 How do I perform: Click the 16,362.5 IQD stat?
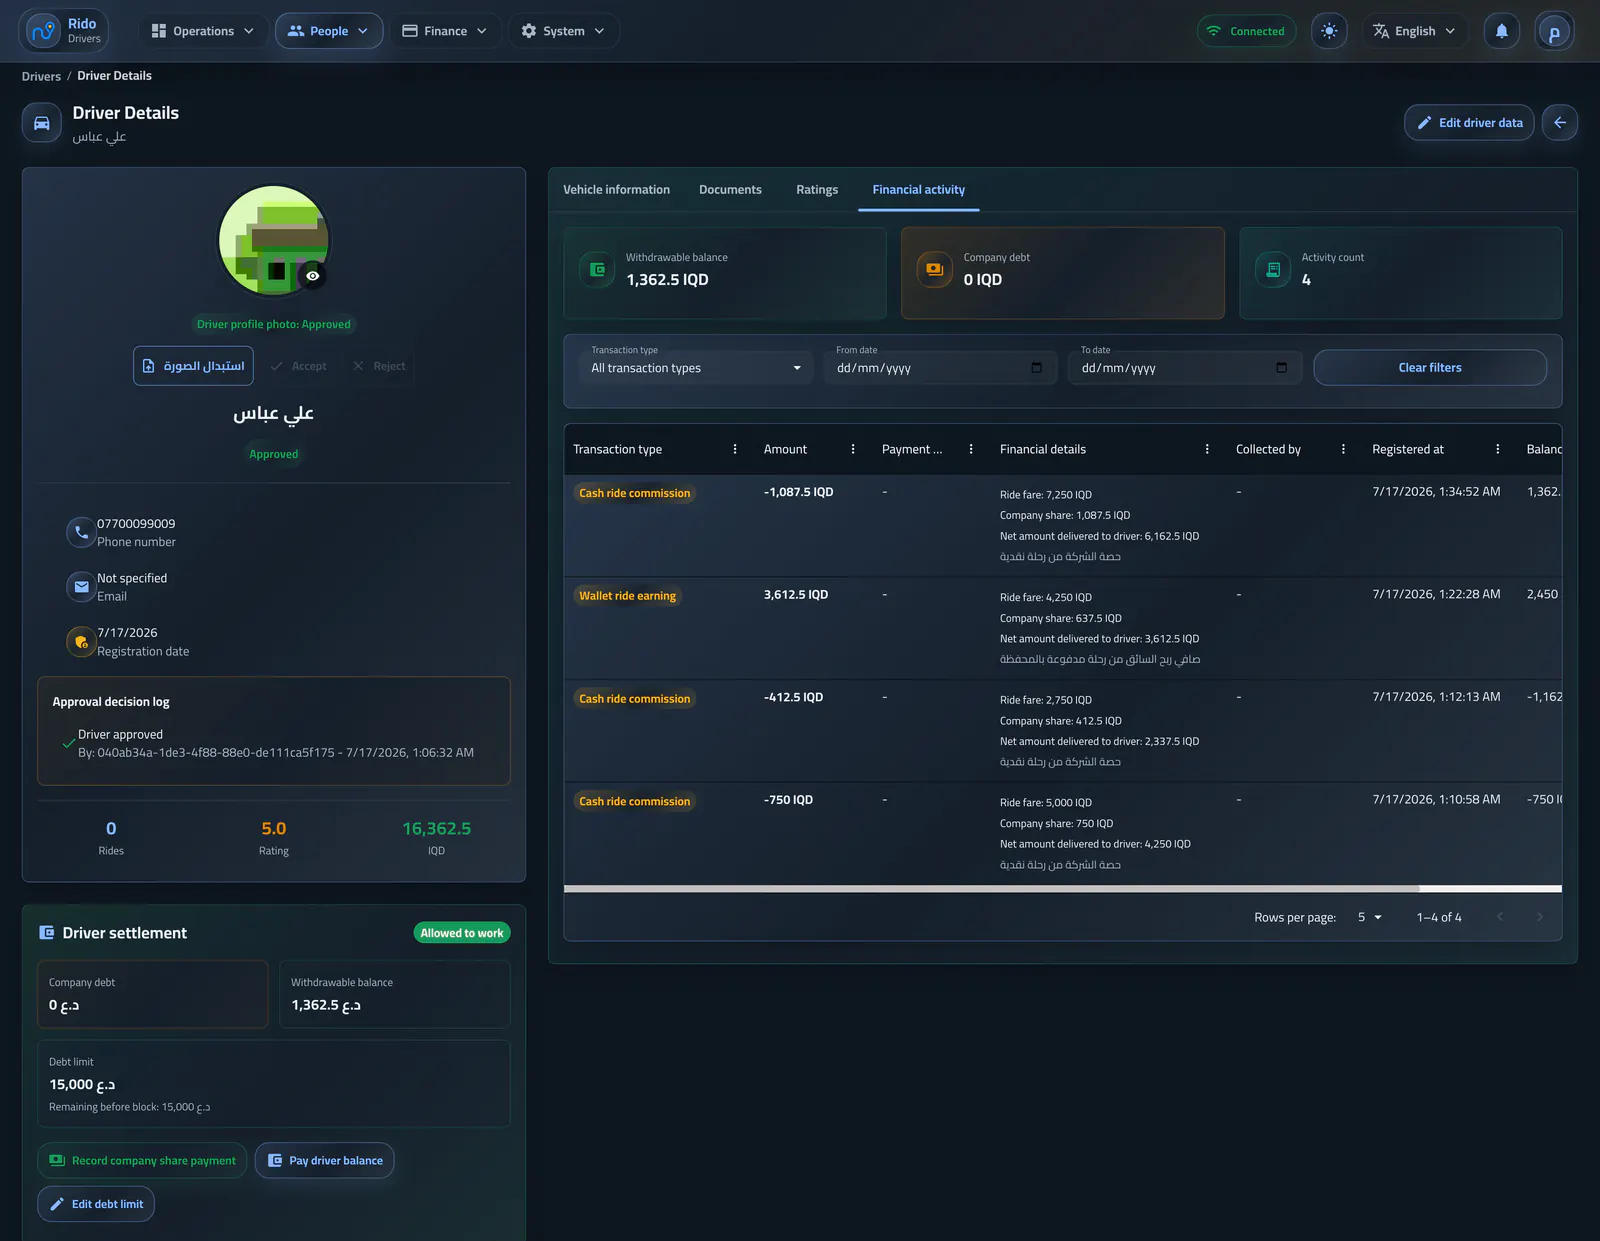click(436, 829)
